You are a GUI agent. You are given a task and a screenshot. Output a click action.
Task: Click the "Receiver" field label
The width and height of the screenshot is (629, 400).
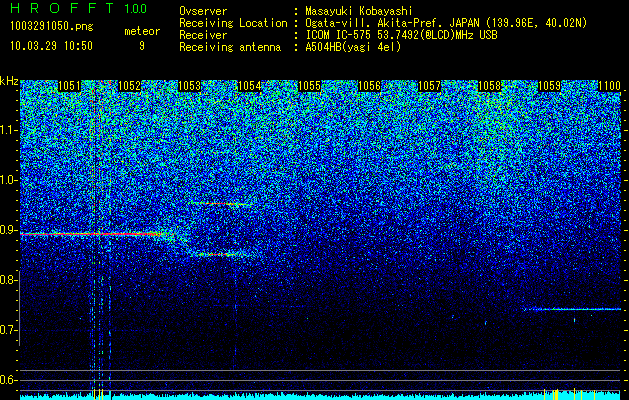pyautogui.click(x=203, y=35)
